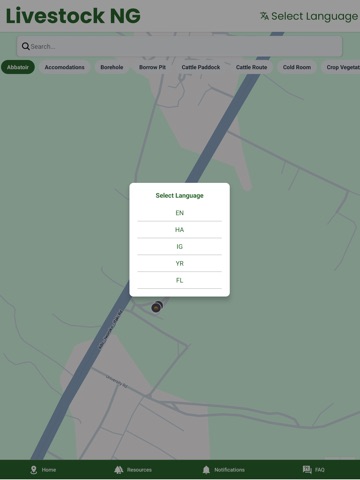The image size is (360, 480).
Task: Select the Cold Room filter chip
Action: click(x=297, y=67)
